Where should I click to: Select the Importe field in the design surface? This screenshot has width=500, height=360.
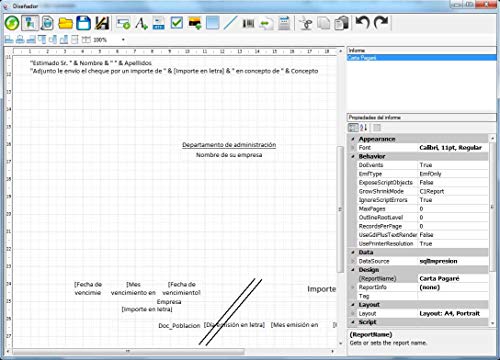(322, 289)
